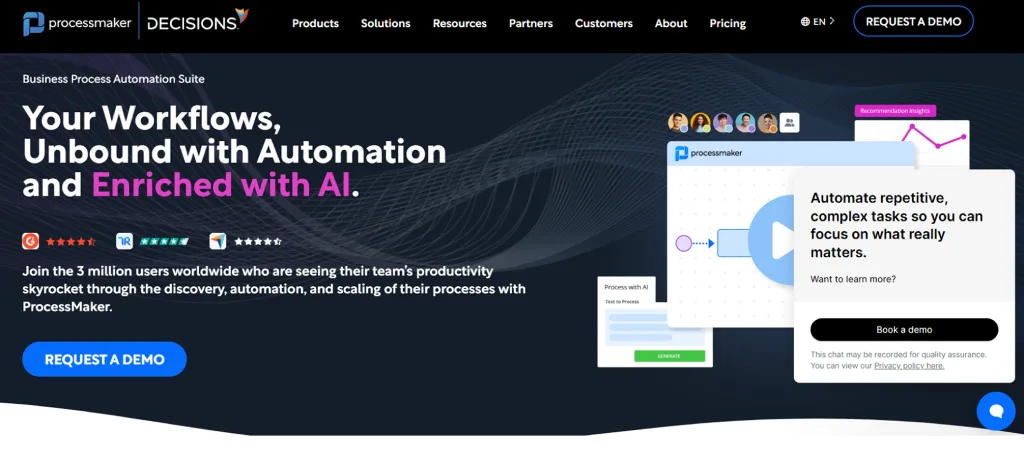Screen dimensions: 1024x464
Task: Expand the EN language selector chevron
Action: pos(832,21)
